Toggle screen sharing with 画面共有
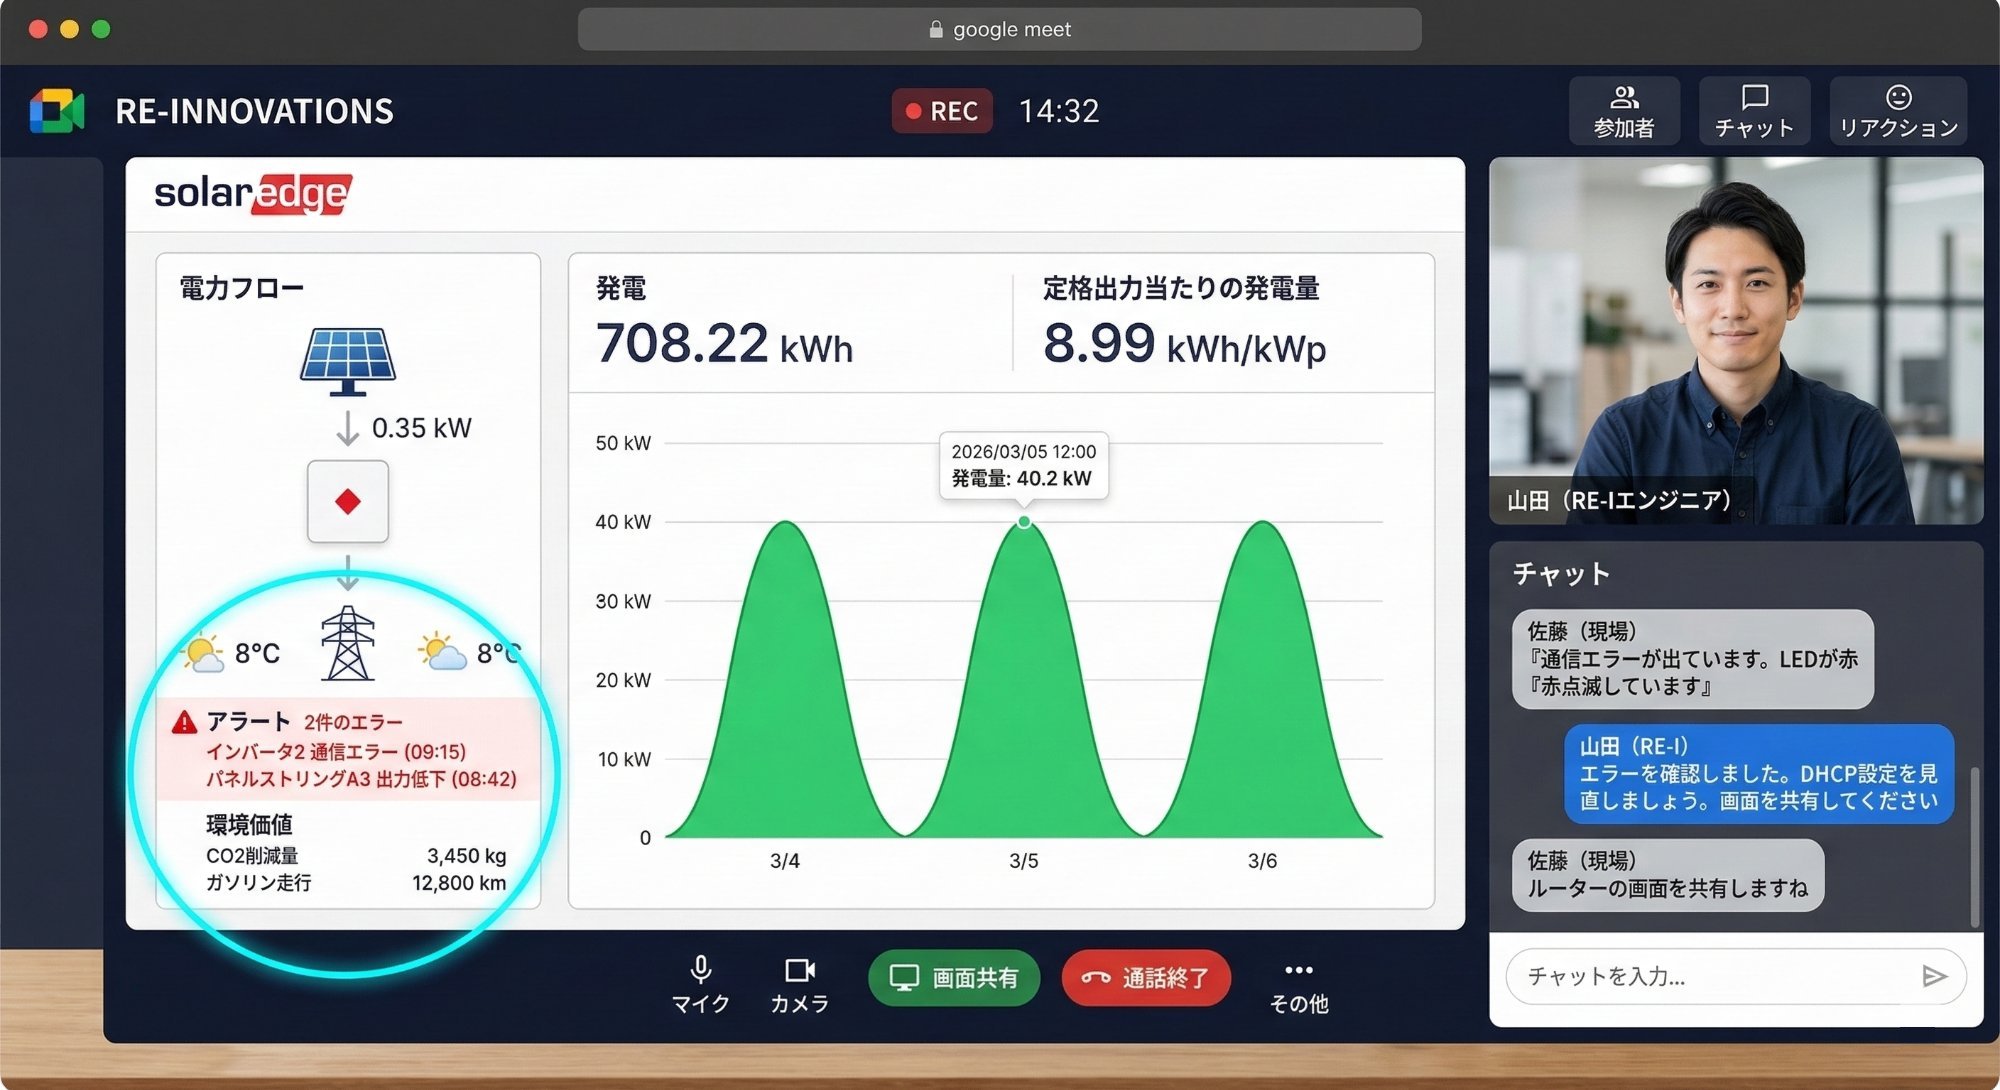Image resolution: width=2000 pixels, height=1090 pixels. [x=952, y=978]
